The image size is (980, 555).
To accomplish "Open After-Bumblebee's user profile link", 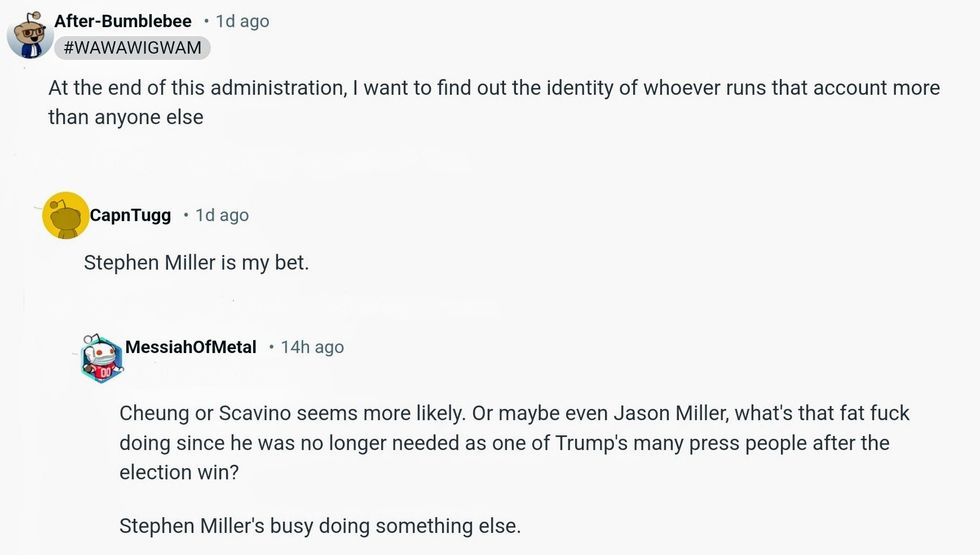I will (123, 21).
